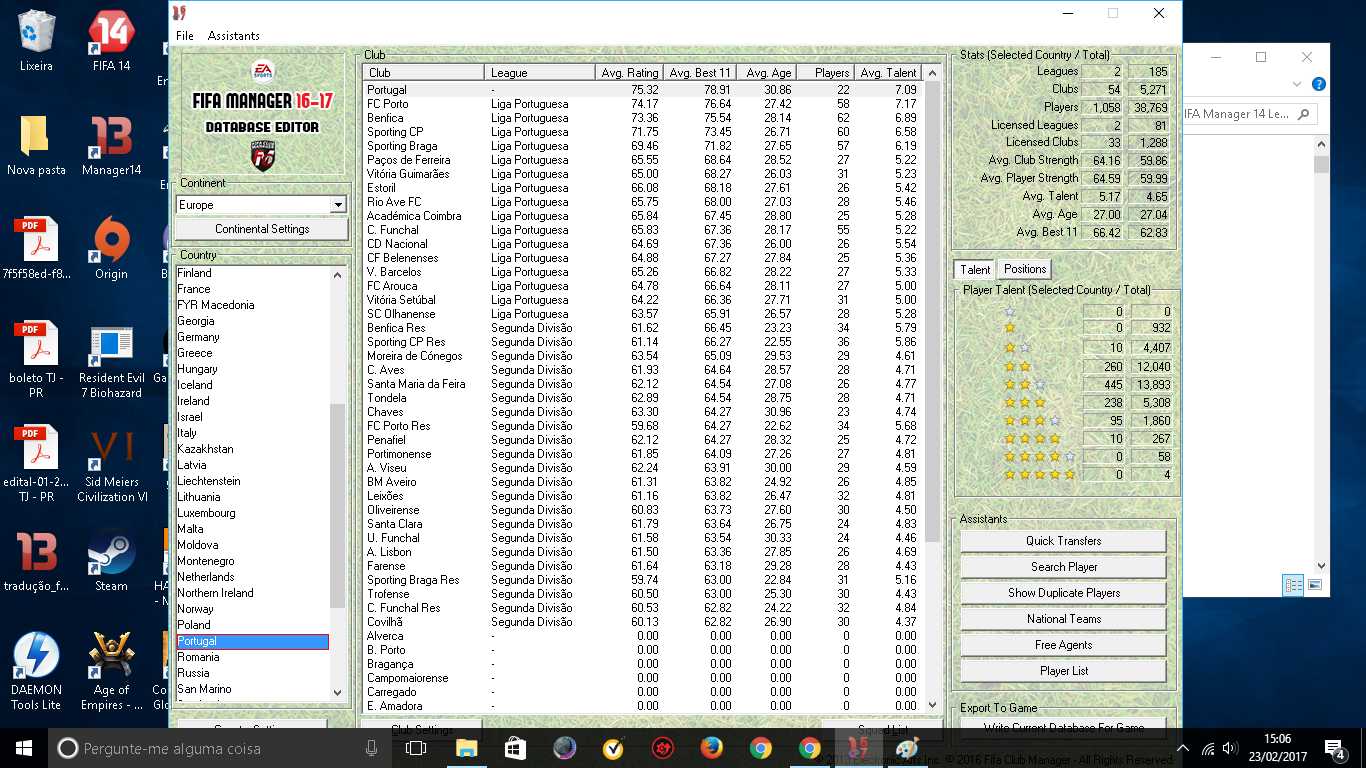The height and width of the screenshot is (768, 1366).
Task: Open the Continent dropdown showing Europe
Action: click(261, 205)
